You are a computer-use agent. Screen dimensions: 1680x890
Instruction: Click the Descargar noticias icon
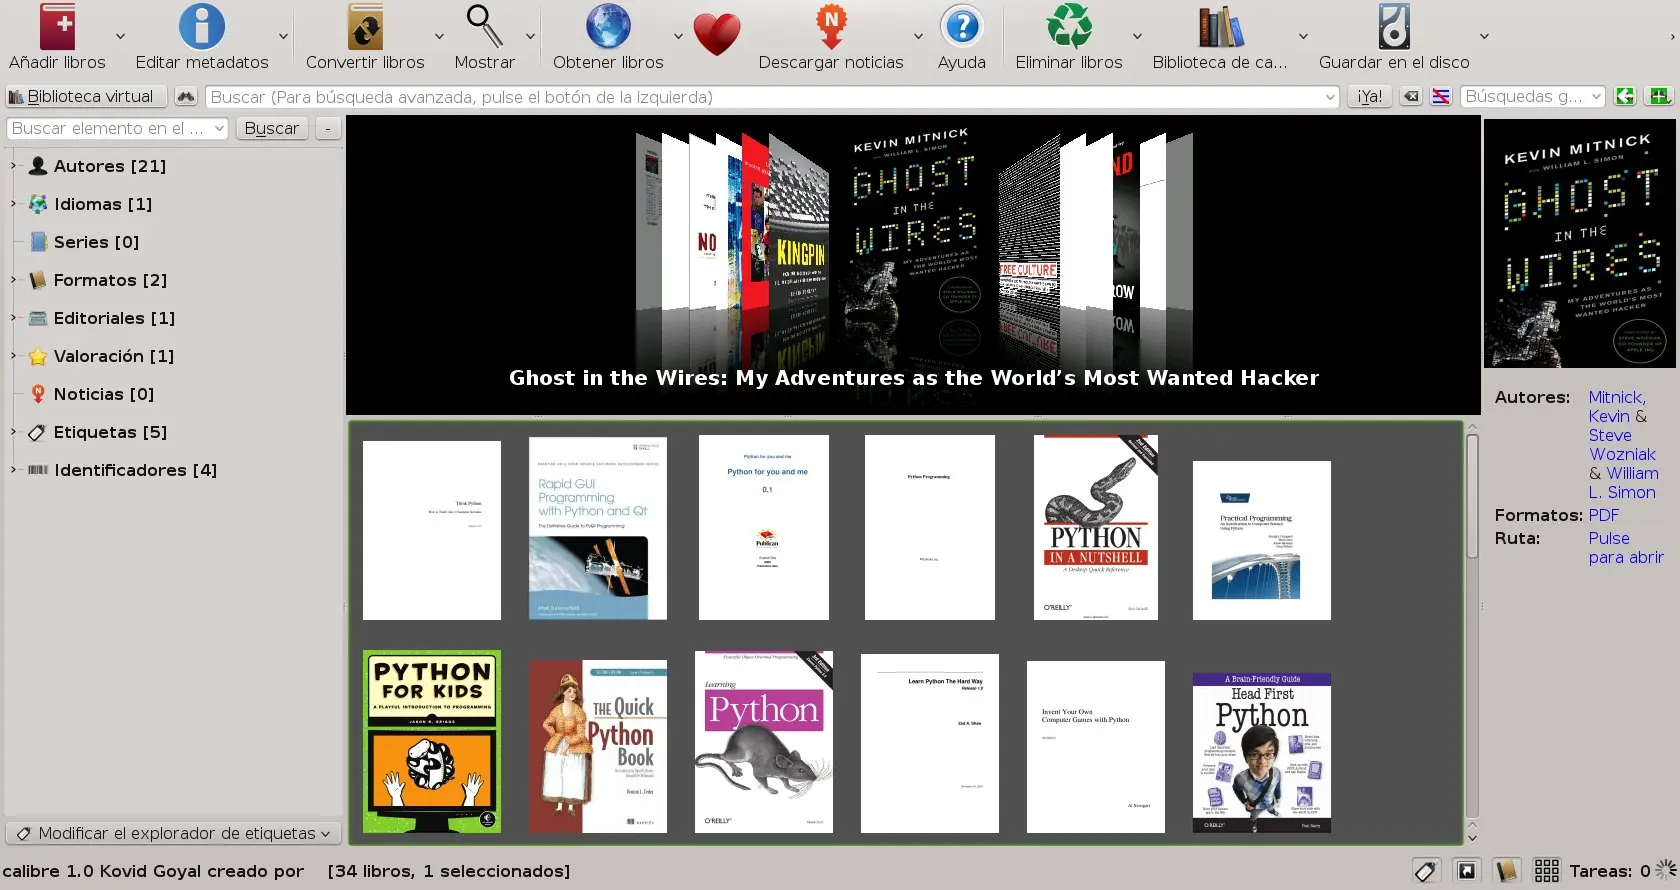click(831, 27)
